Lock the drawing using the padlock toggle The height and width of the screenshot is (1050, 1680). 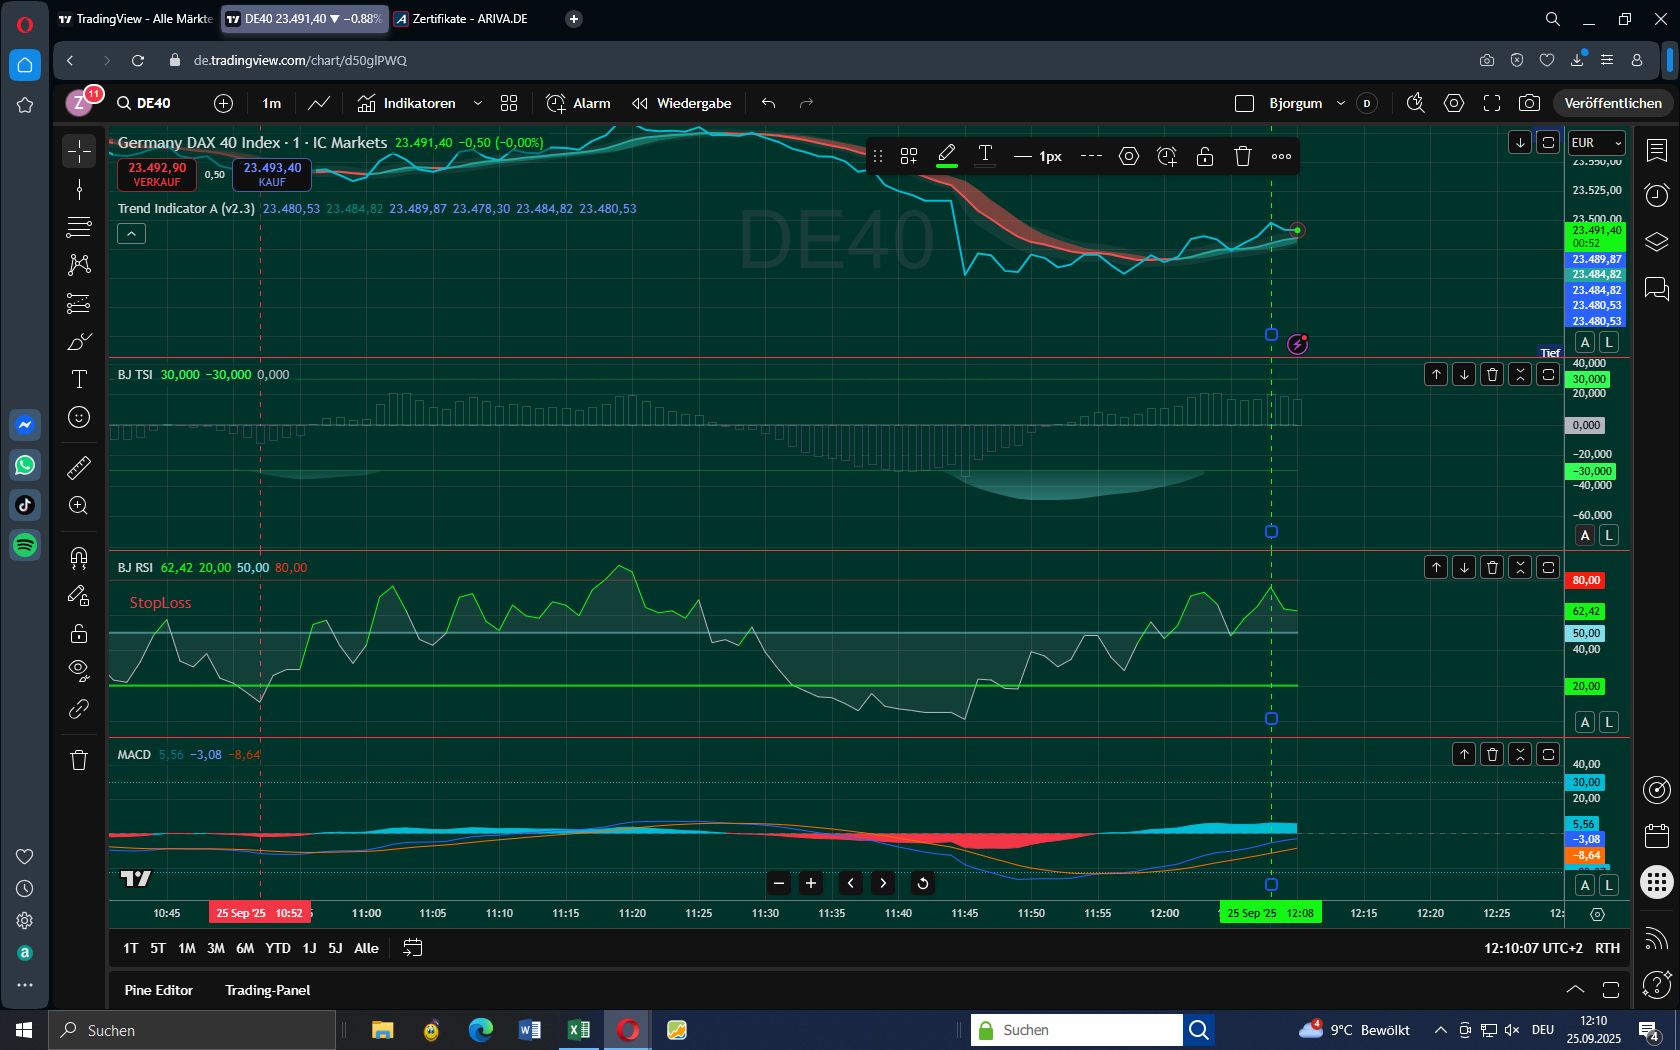click(x=78, y=633)
